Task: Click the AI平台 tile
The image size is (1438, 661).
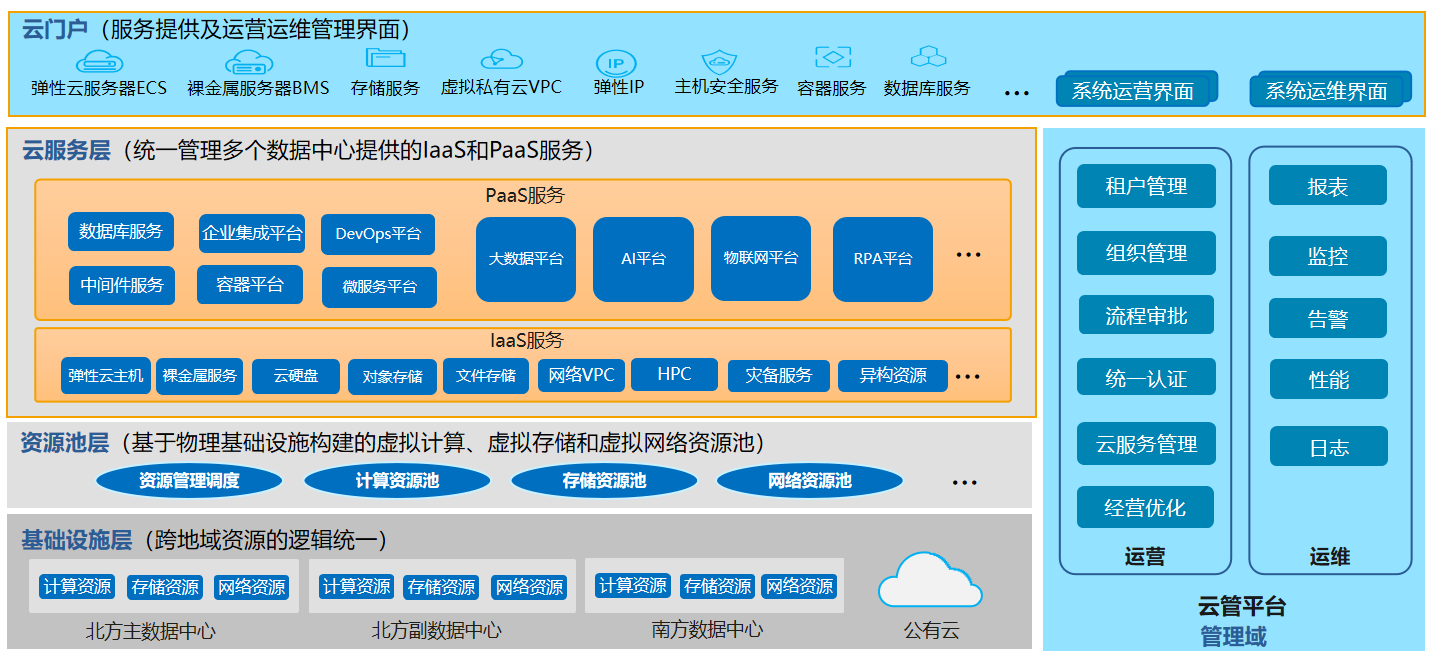Action: [x=643, y=259]
